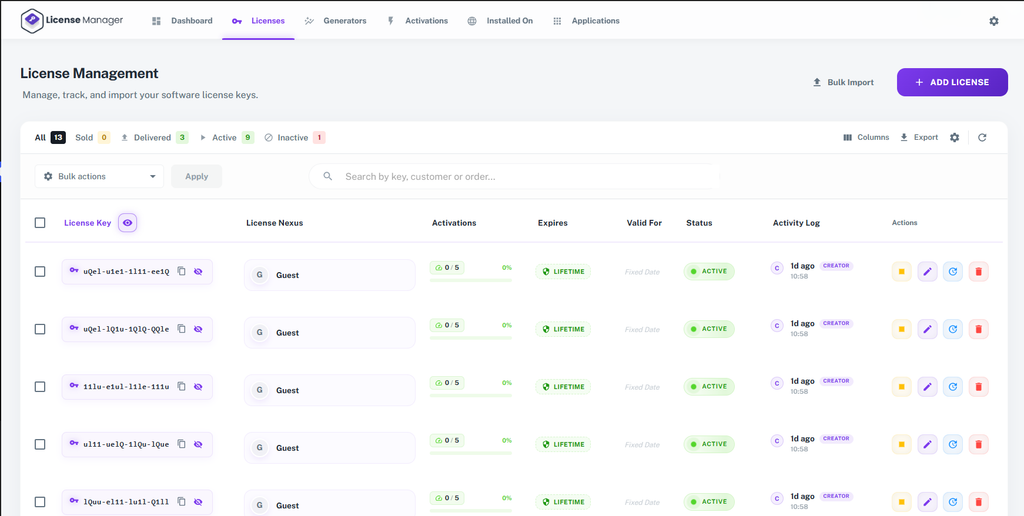Toggle eye-slash for key 11lu-e1ul-l1le-111u

199,386
